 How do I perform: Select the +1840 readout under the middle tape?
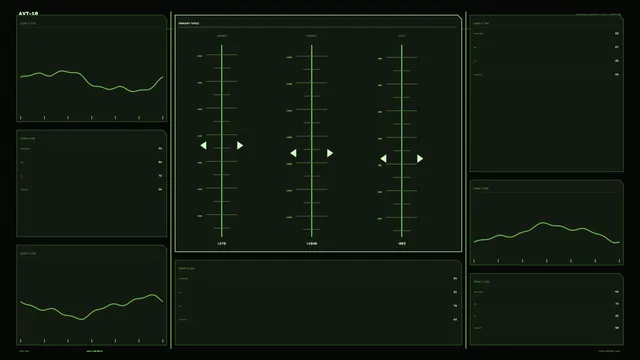point(311,244)
